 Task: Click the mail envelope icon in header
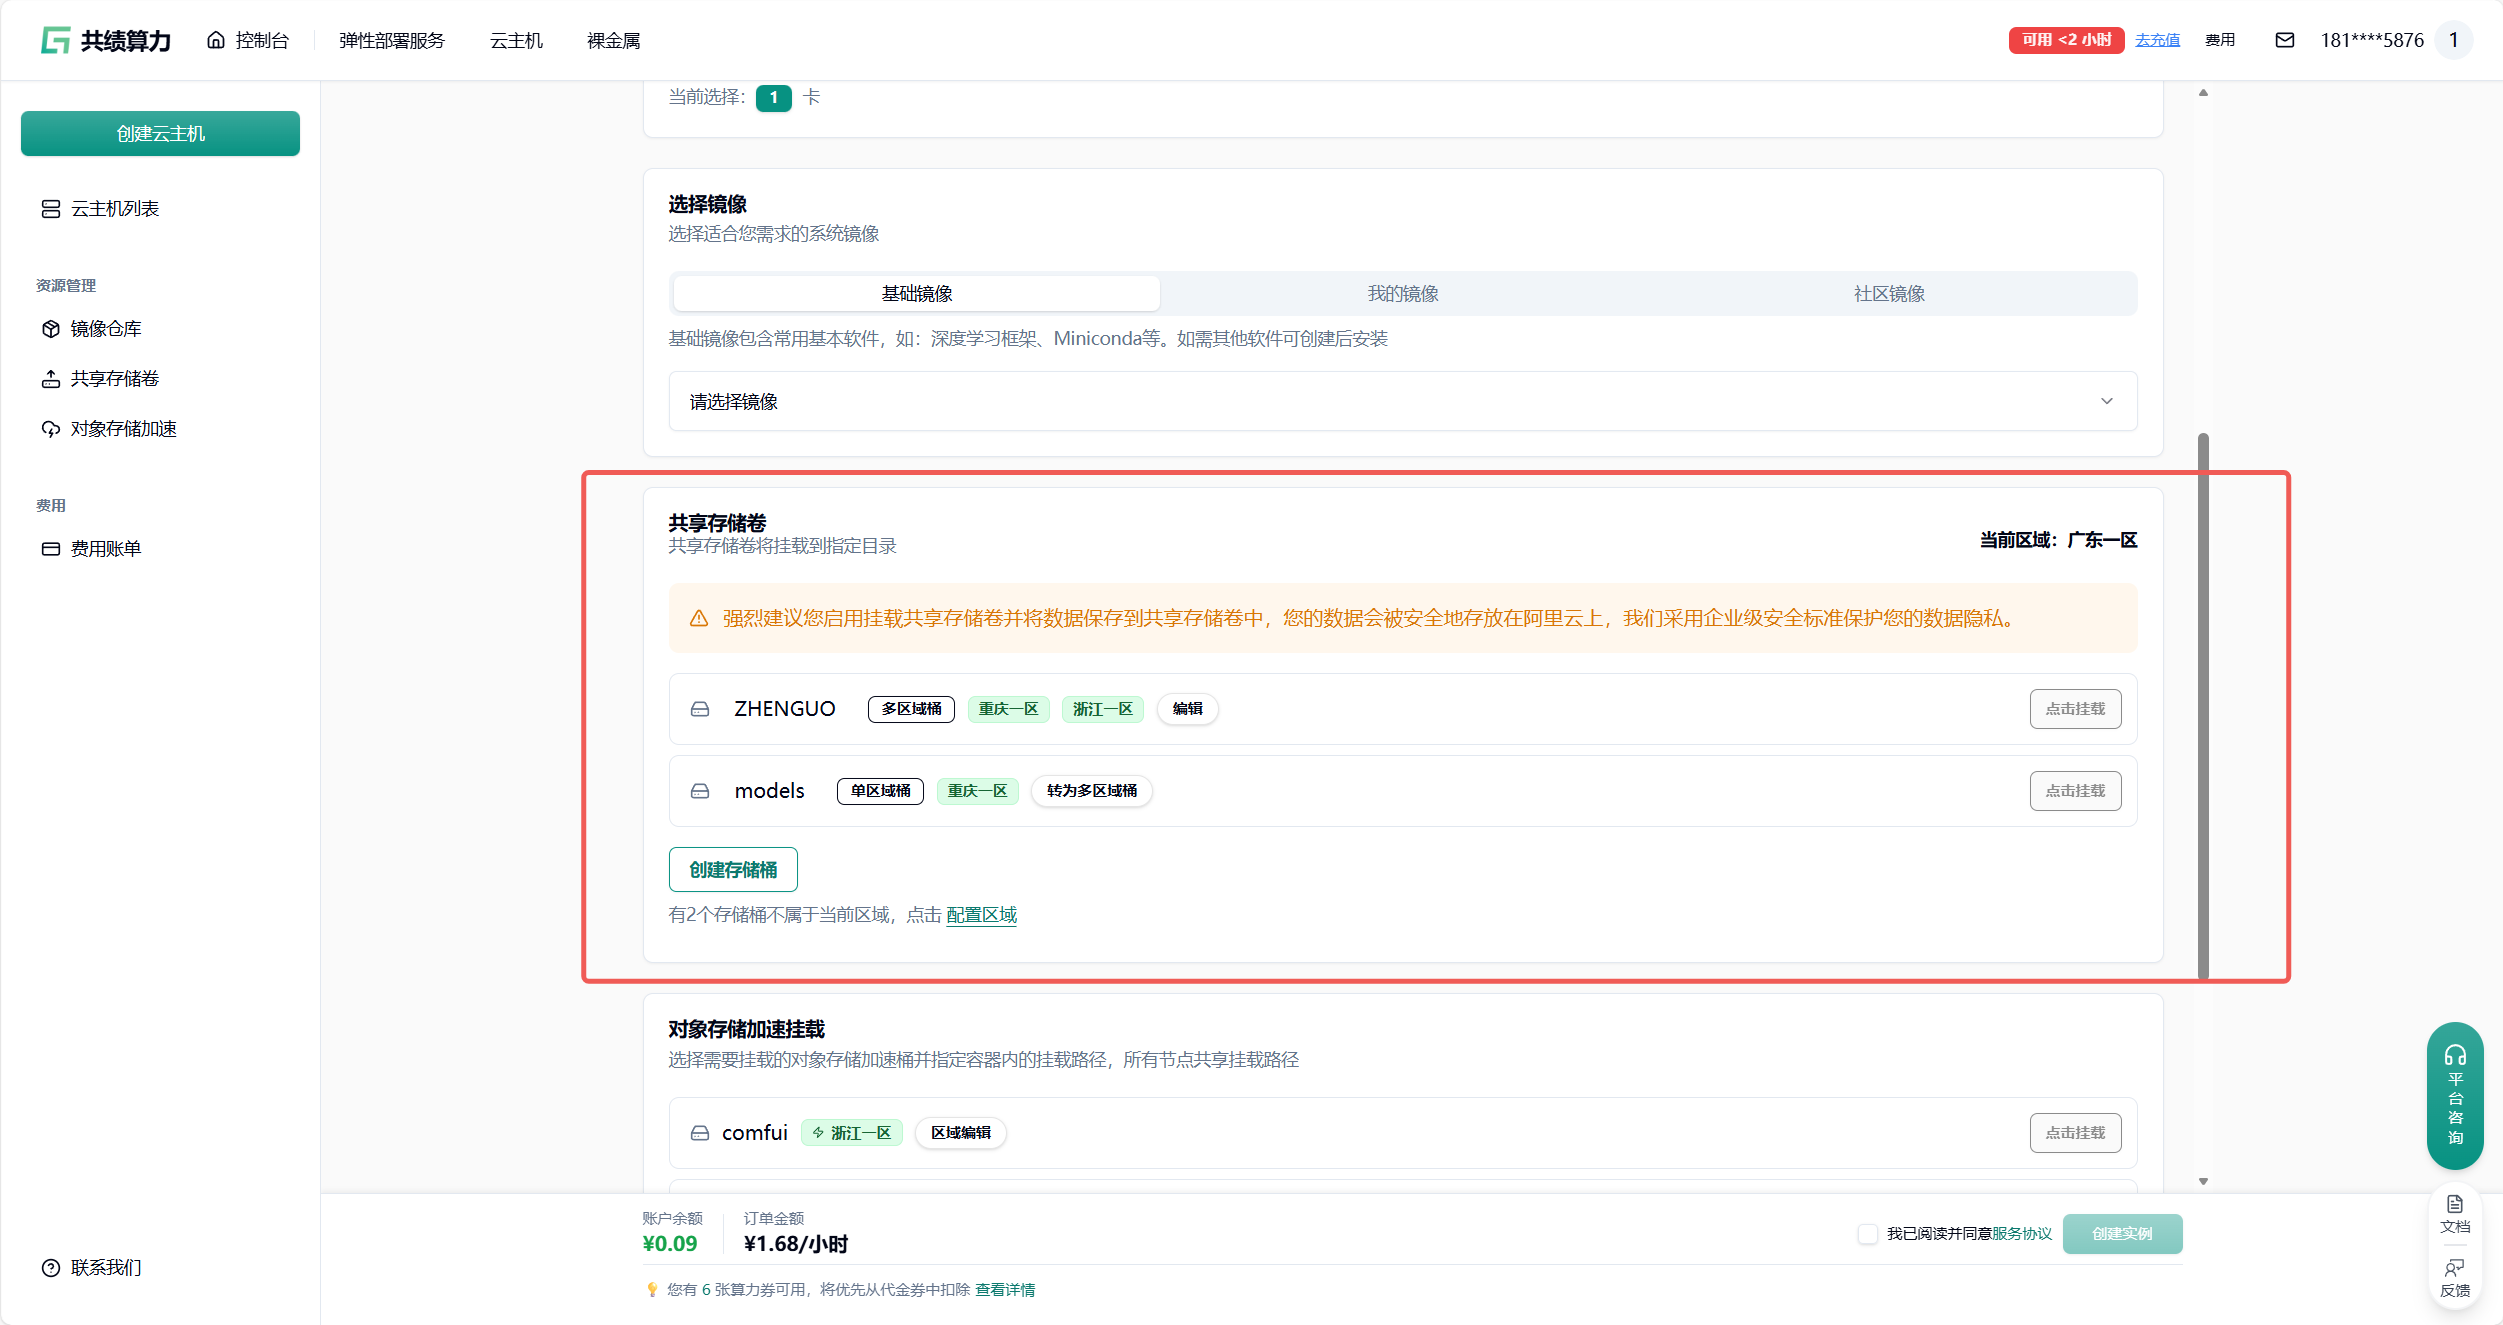[x=2284, y=40]
